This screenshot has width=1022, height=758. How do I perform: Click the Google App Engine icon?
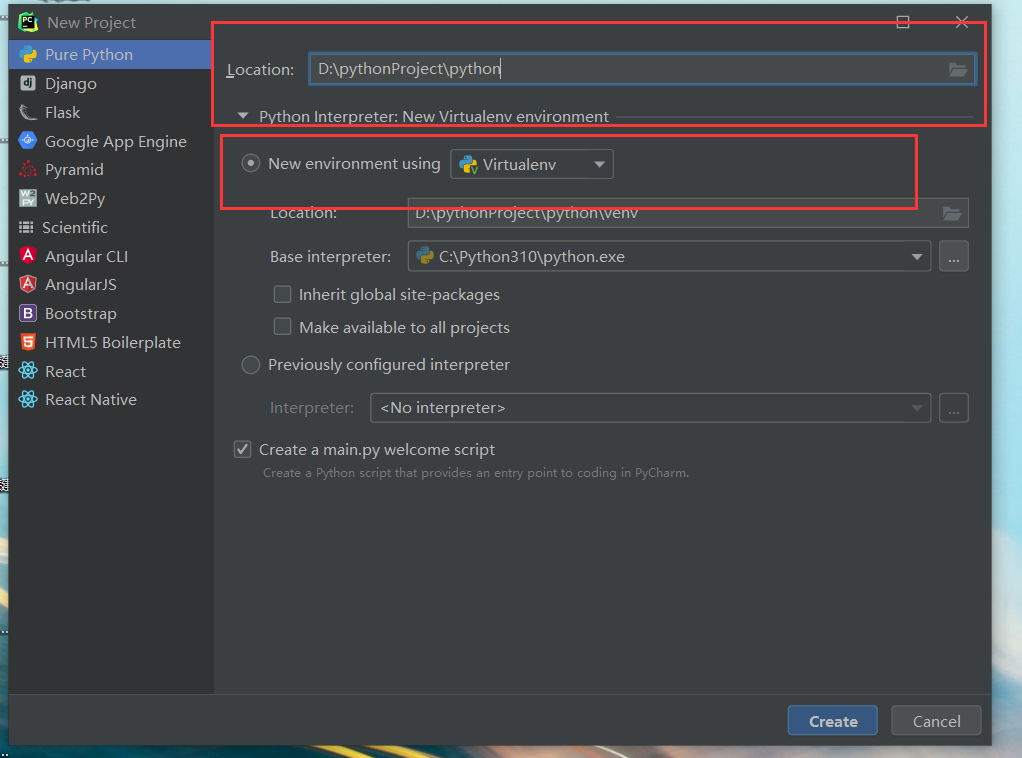[28, 140]
